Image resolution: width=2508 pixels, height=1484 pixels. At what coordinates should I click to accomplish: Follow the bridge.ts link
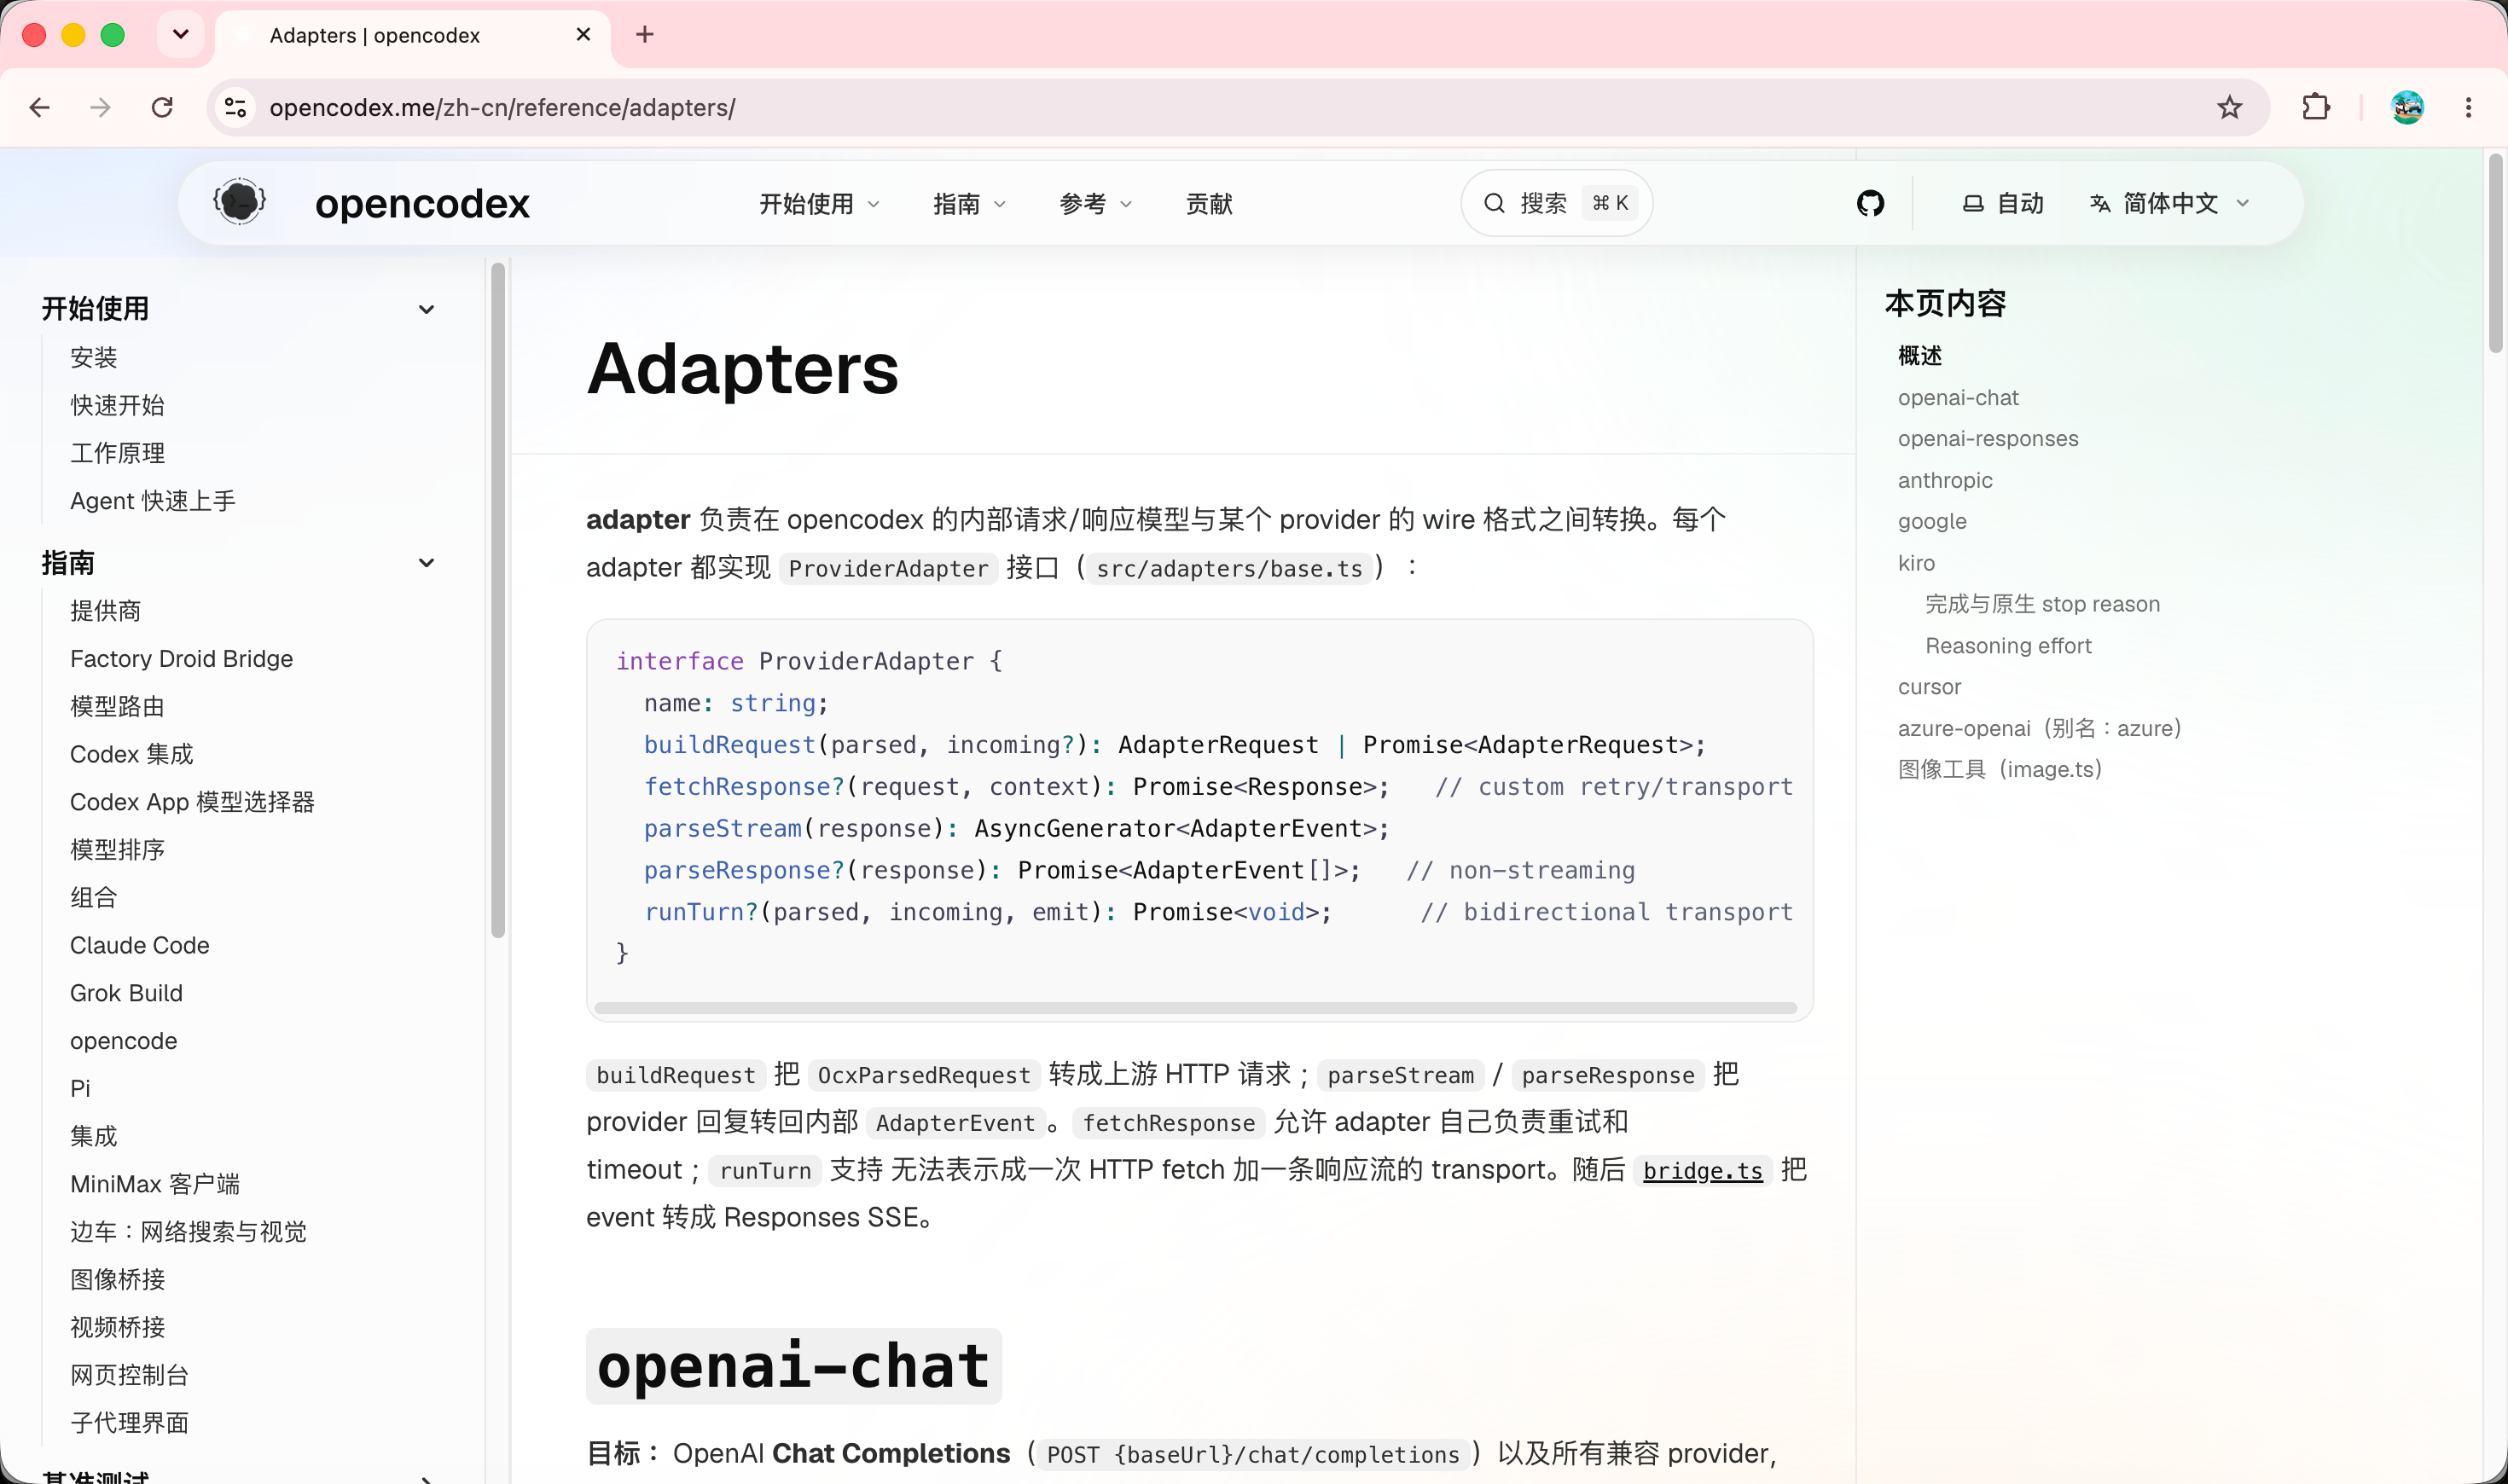(1703, 1171)
